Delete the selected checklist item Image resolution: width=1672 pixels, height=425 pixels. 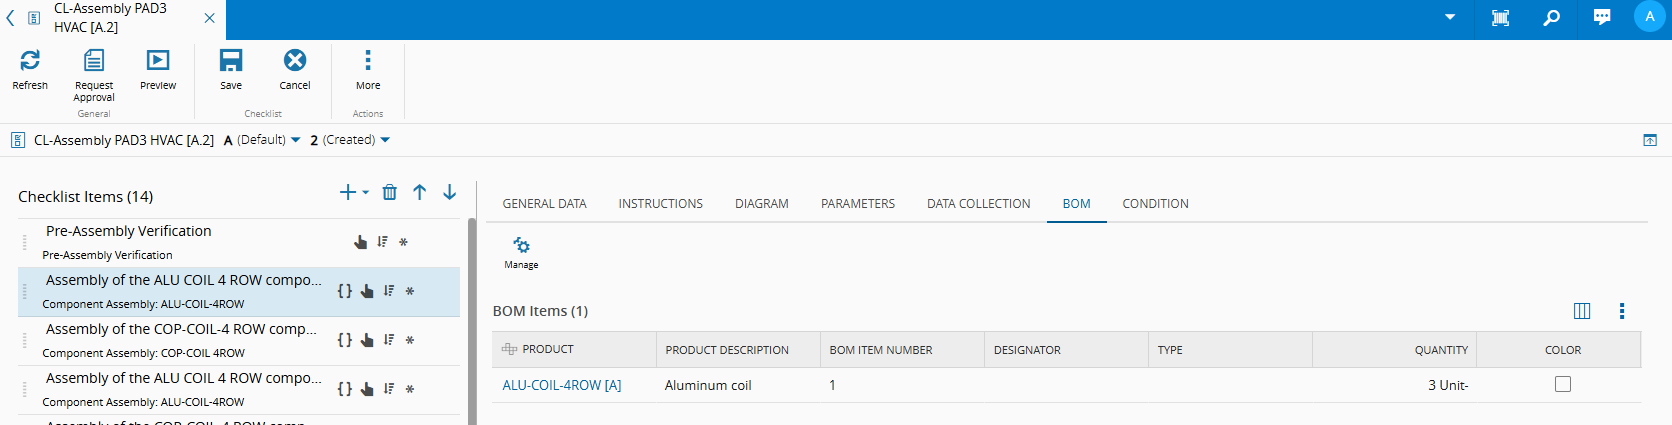(390, 192)
